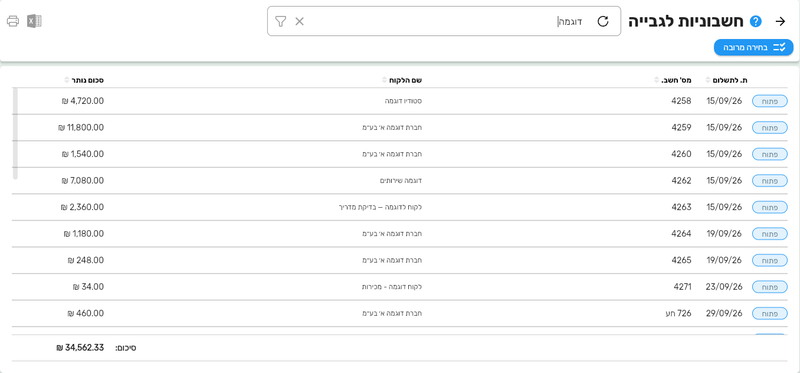Viewport: 800px width, 373px height.
Task: Click the refresh icon in the search bar
Action: [x=603, y=21]
